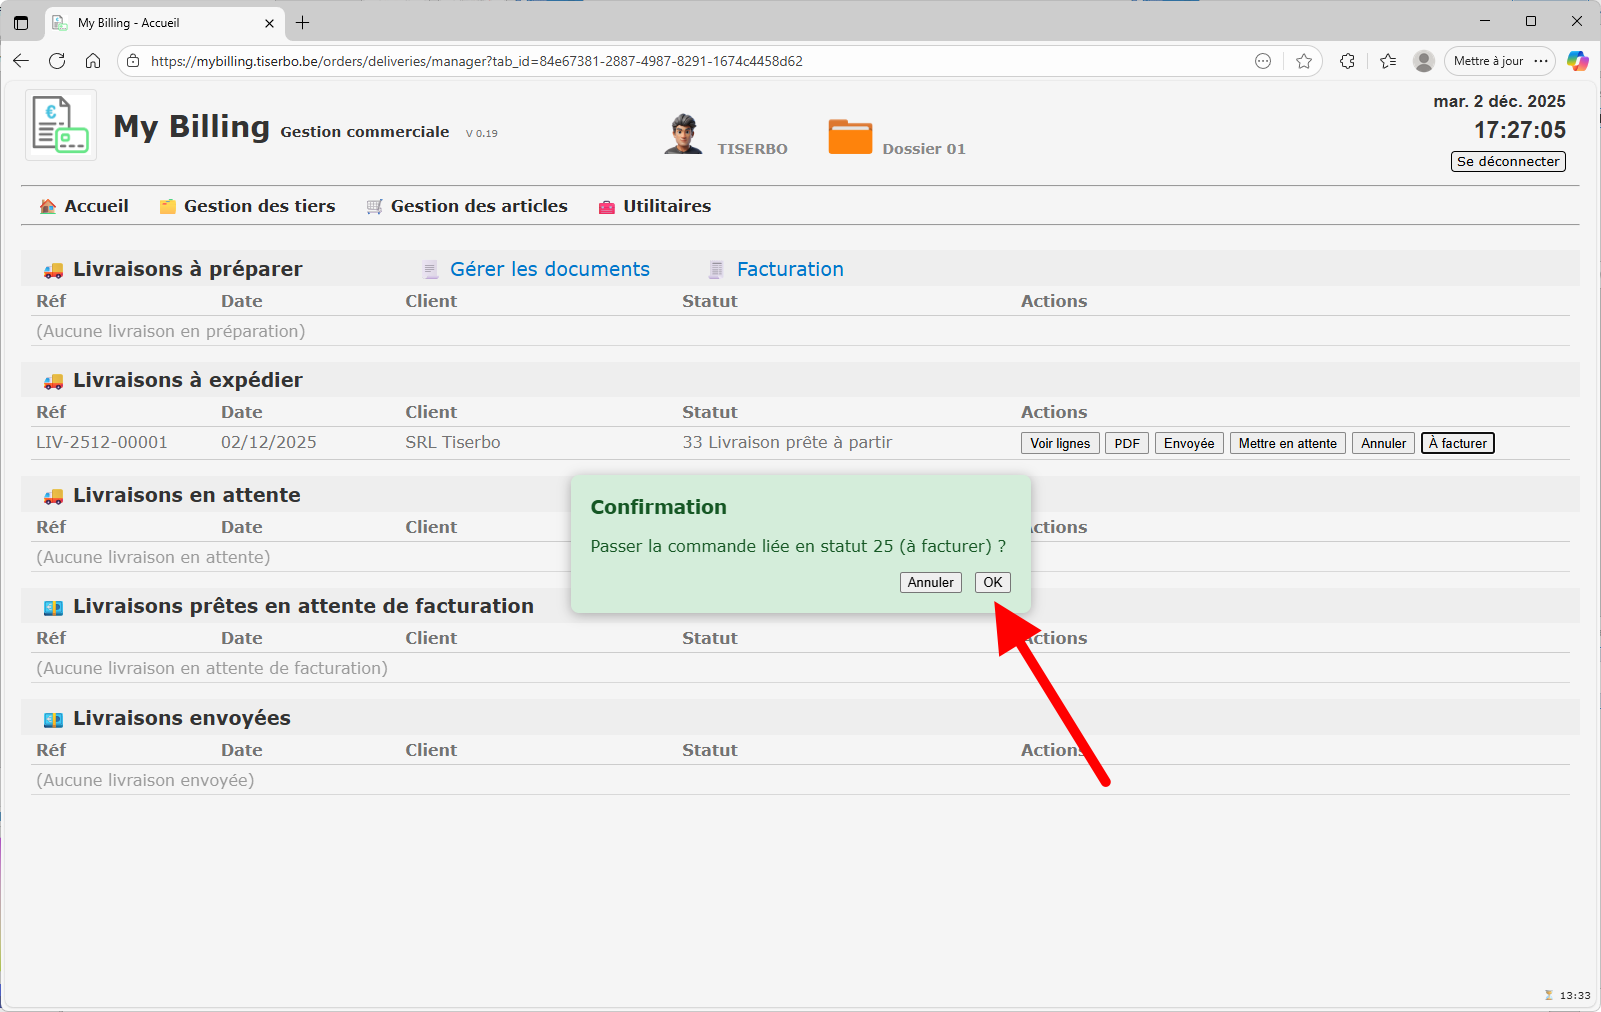Go to browser home page icon
1601x1012 pixels.
point(93,61)
